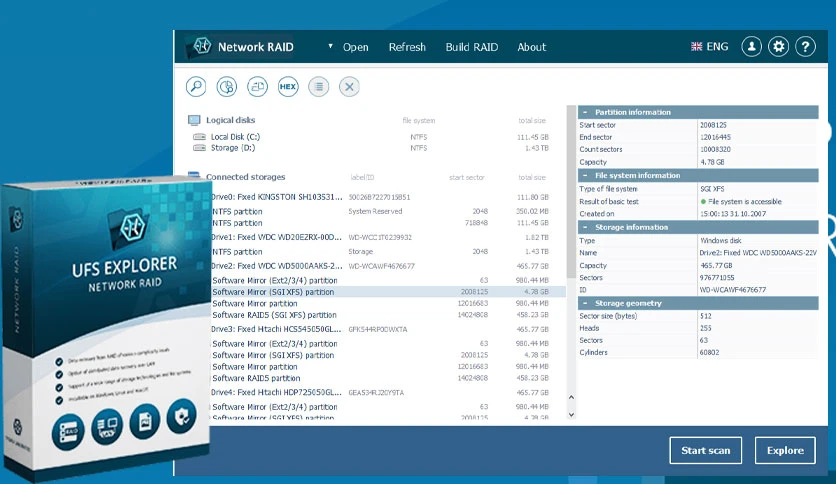Click the start sector column header
The image size is (836, 484).
click(x=467, y=178)
